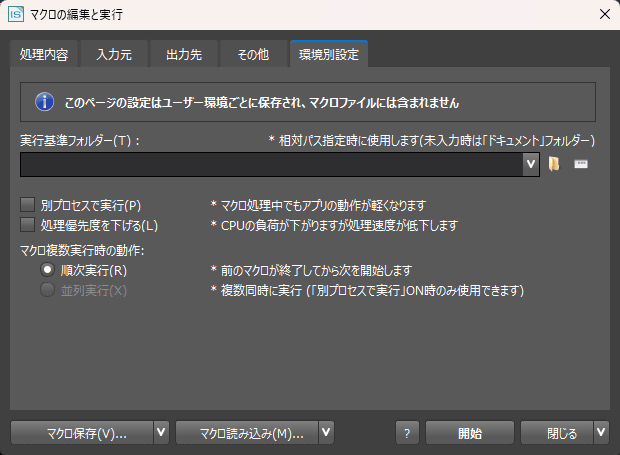The image size is (620, 455).
Task: Click the banner text このページの設定はユーザー環境ごとに保存され
Action: tap(261, 102)
